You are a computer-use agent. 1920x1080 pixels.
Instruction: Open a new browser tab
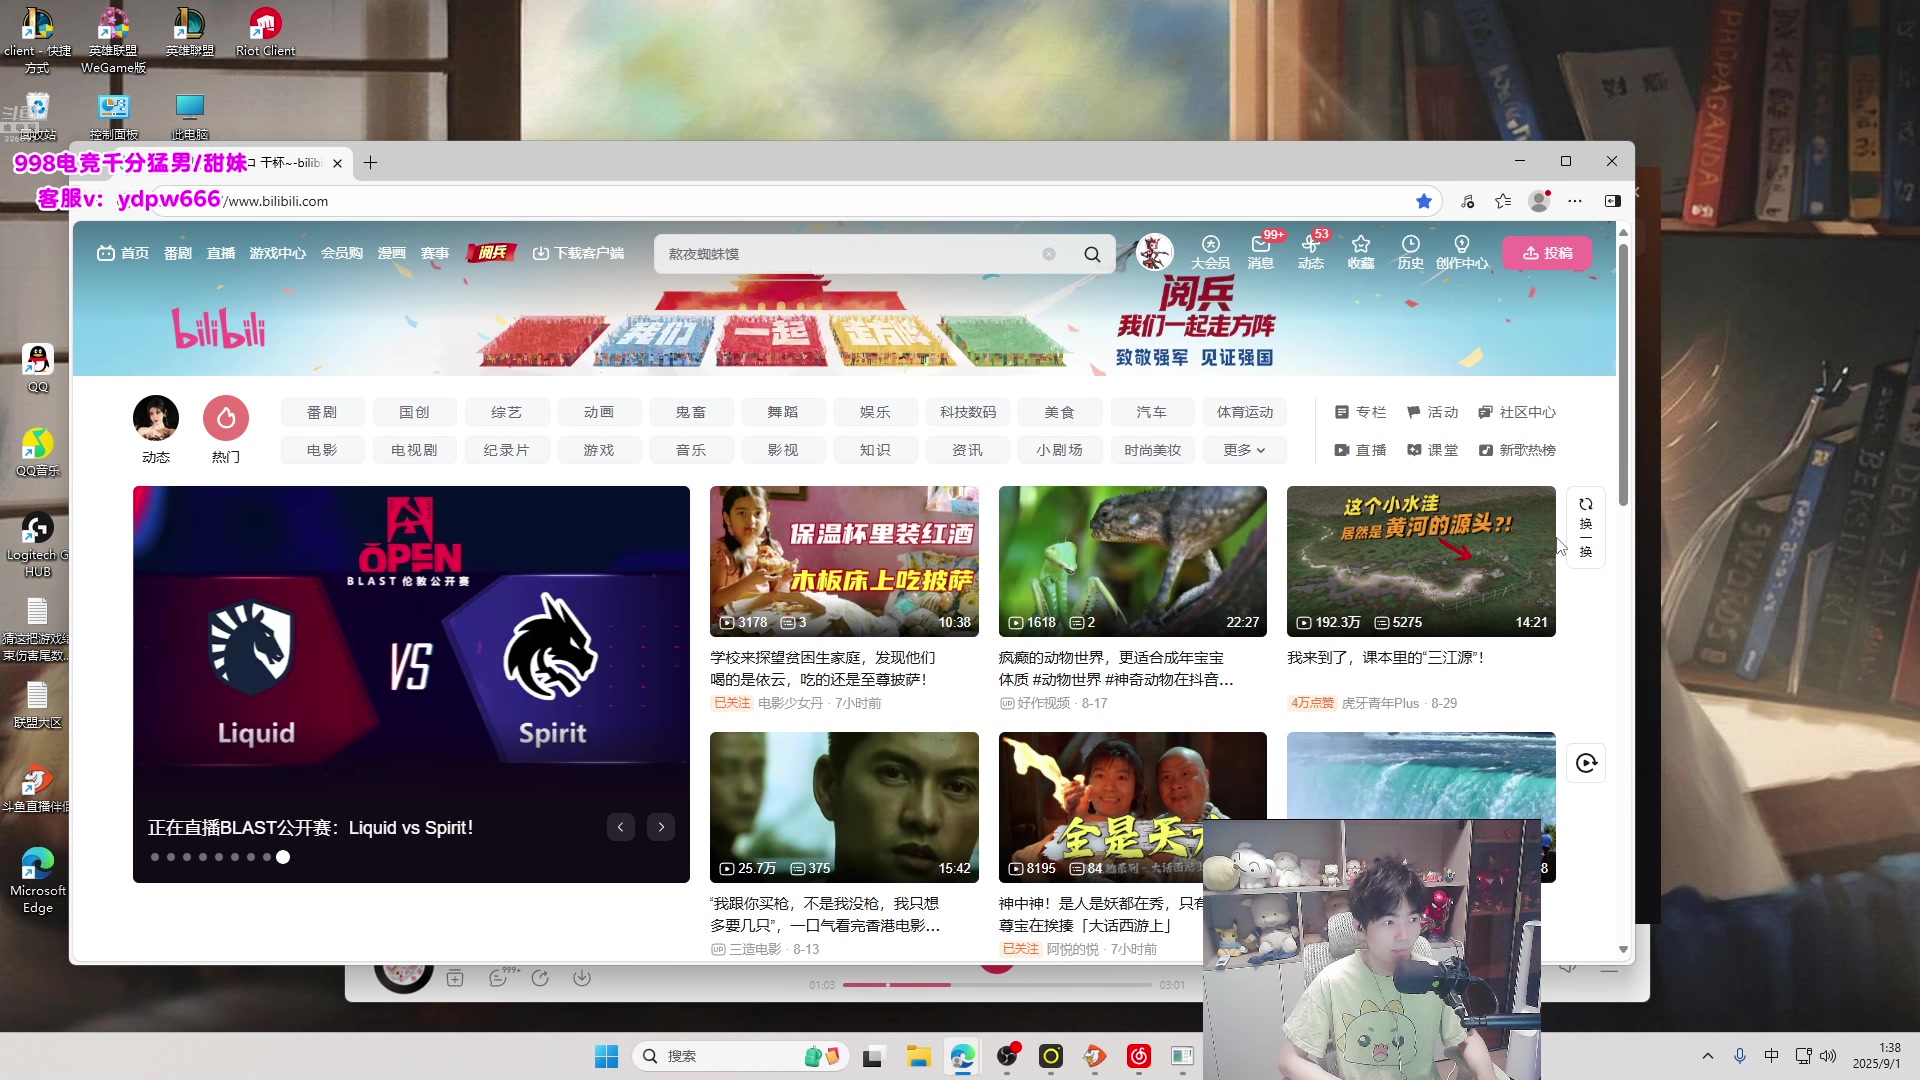click(x=370, y=163)
